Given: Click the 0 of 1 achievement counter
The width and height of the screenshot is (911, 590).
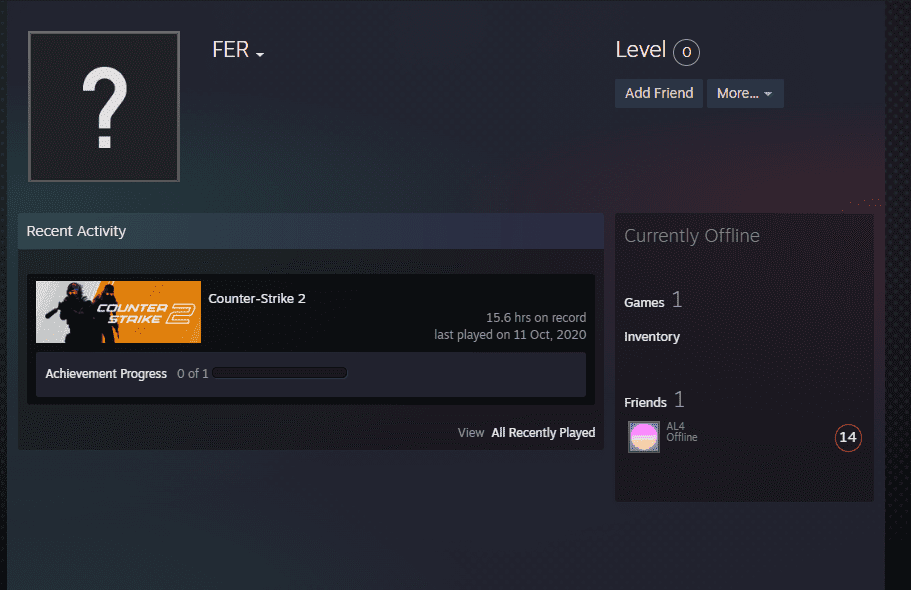Looking at the screenshot, I should 192,373.
